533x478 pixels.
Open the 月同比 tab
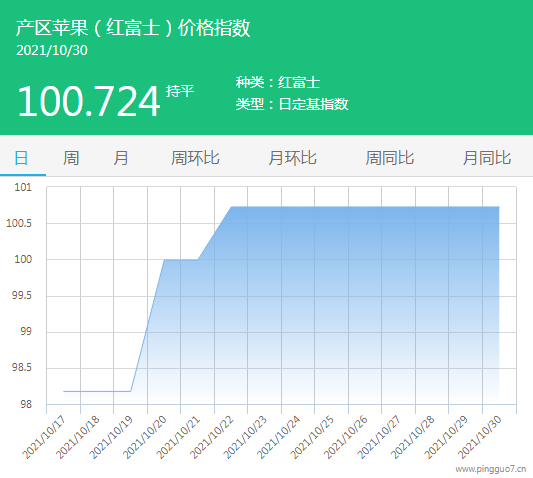487,158
